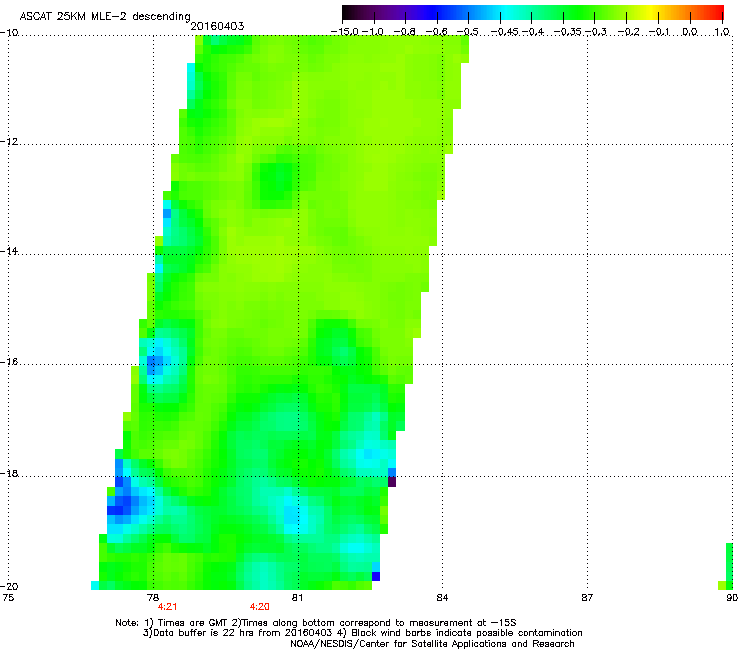Click the color bar label -0.2
The width and height of the screenshot is (740, 650).
[628, 32]
